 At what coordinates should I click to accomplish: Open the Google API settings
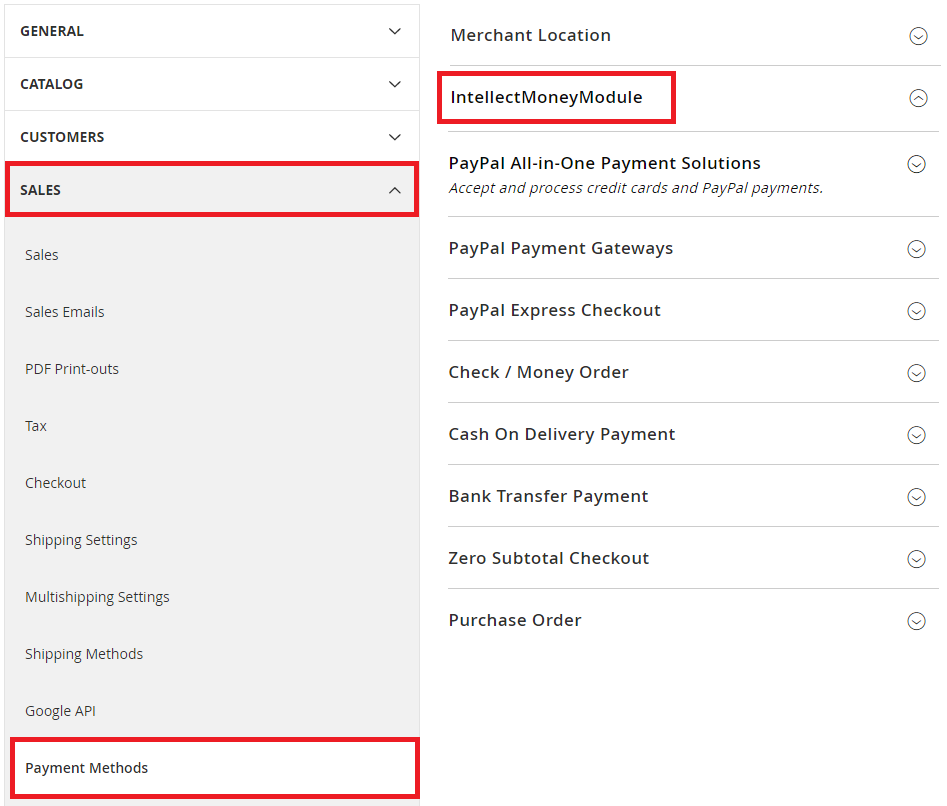pyautogui.click(x=60, y=711)
